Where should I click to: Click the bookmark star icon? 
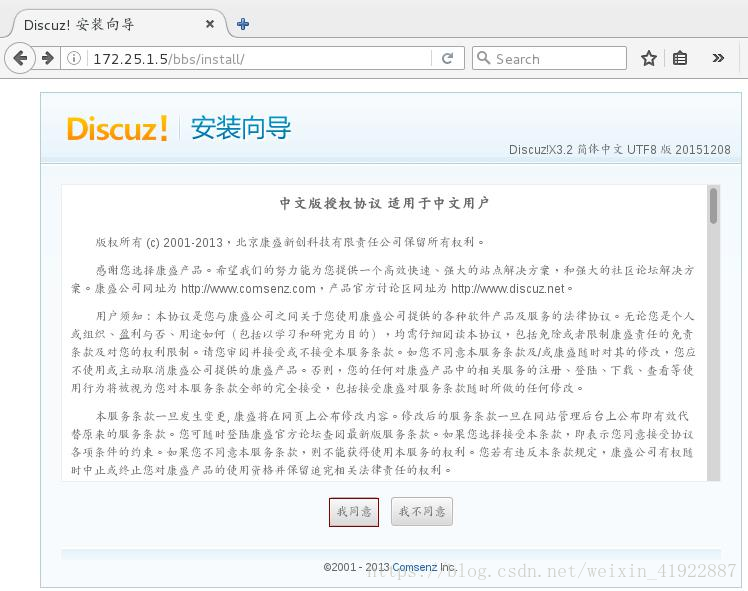tap(649, 58)
